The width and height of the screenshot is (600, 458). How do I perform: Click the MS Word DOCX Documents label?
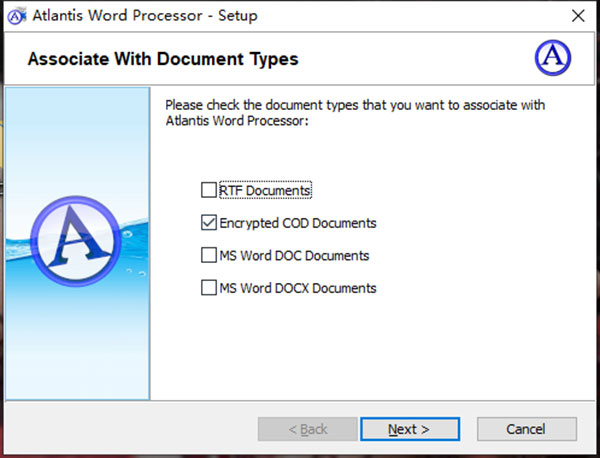297,288
